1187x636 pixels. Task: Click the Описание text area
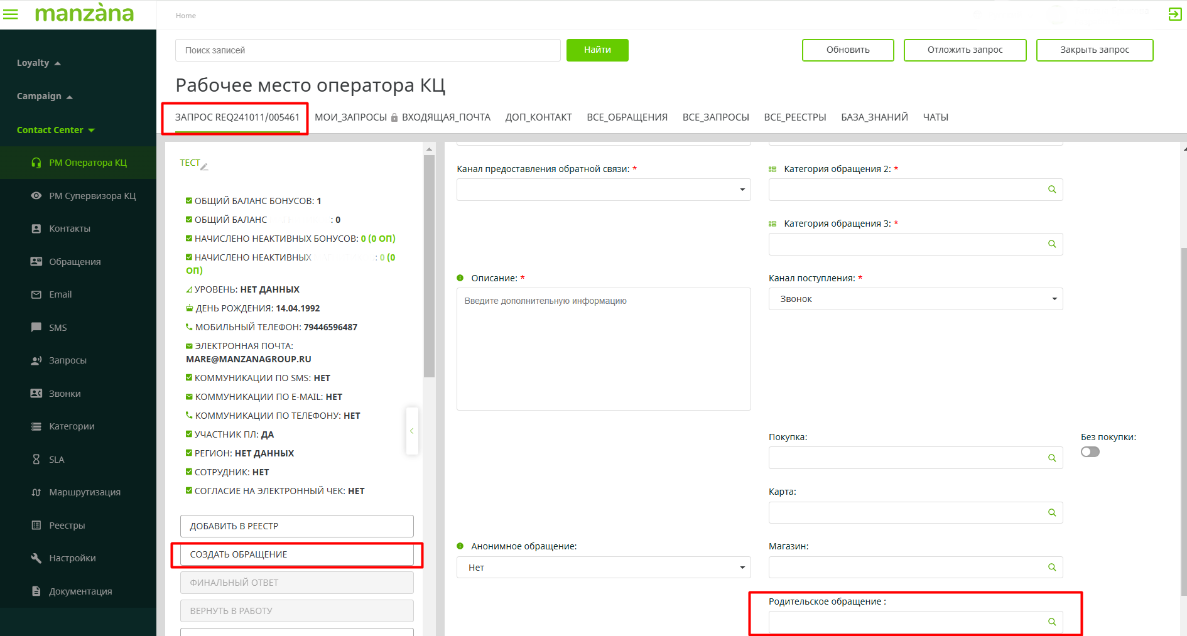(603, 349)
